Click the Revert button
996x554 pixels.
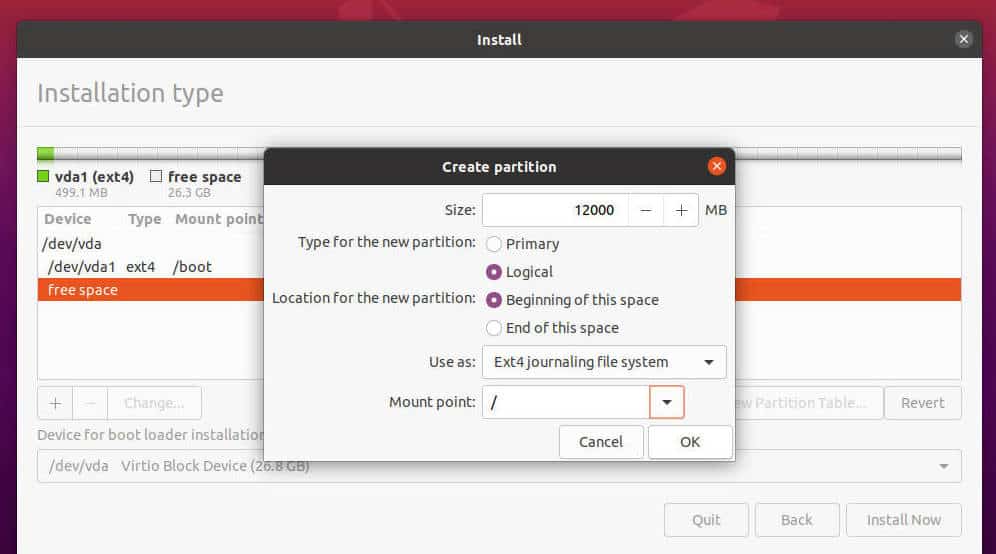922,403
